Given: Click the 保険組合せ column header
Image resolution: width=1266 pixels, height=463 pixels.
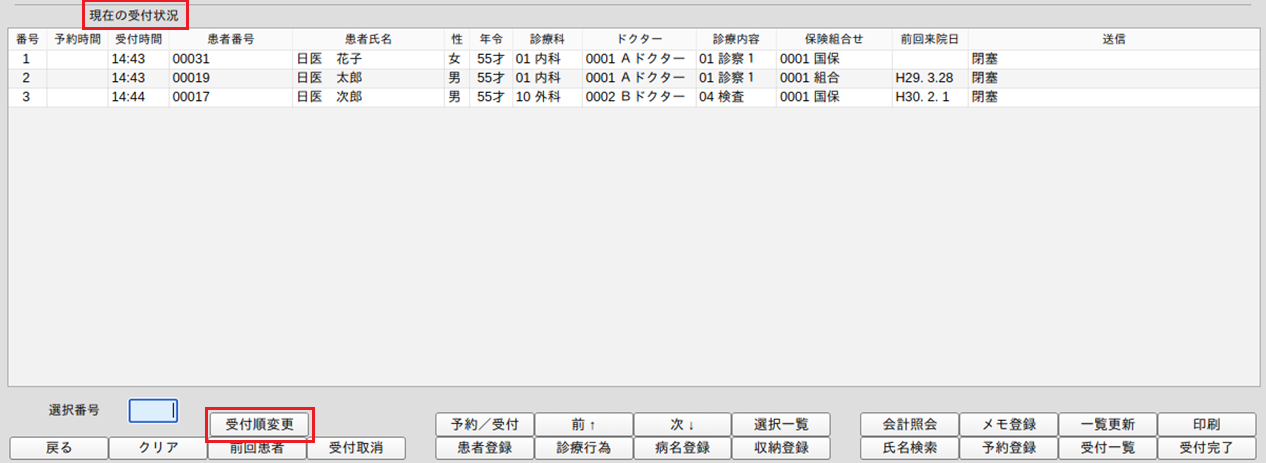Looking at the screenshot, I should [834, 39].
